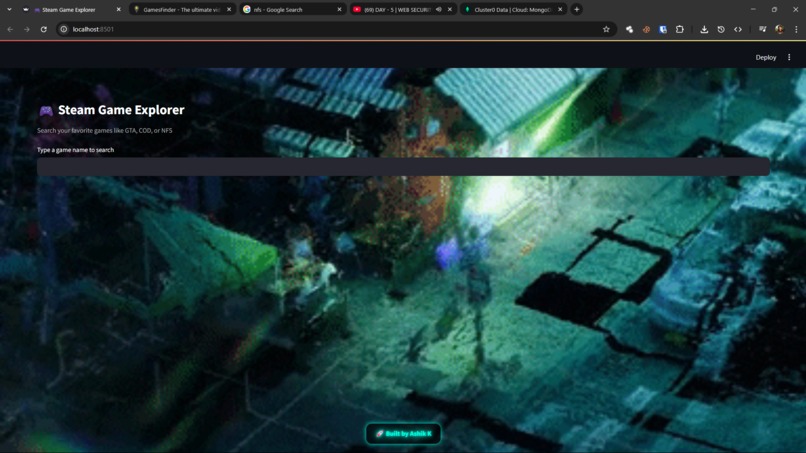
Task: Open the Chrome three-dot menu
Action: (796, 29)
